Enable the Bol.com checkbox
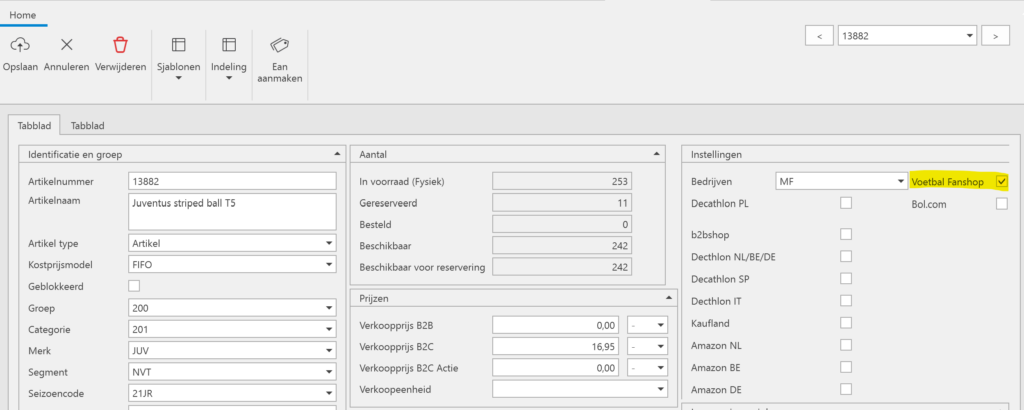This screenshot has width=1024, height=410. click(x=1001, y=204)
